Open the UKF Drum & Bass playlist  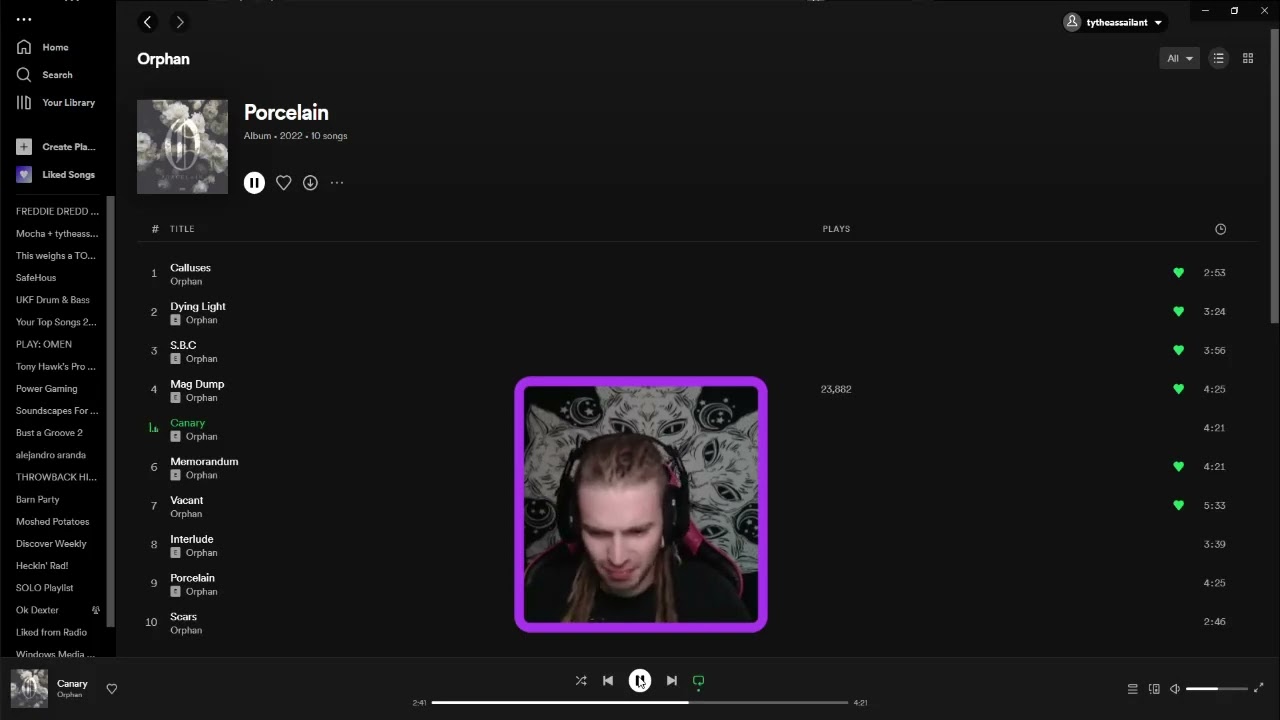(x=52, y=300)
